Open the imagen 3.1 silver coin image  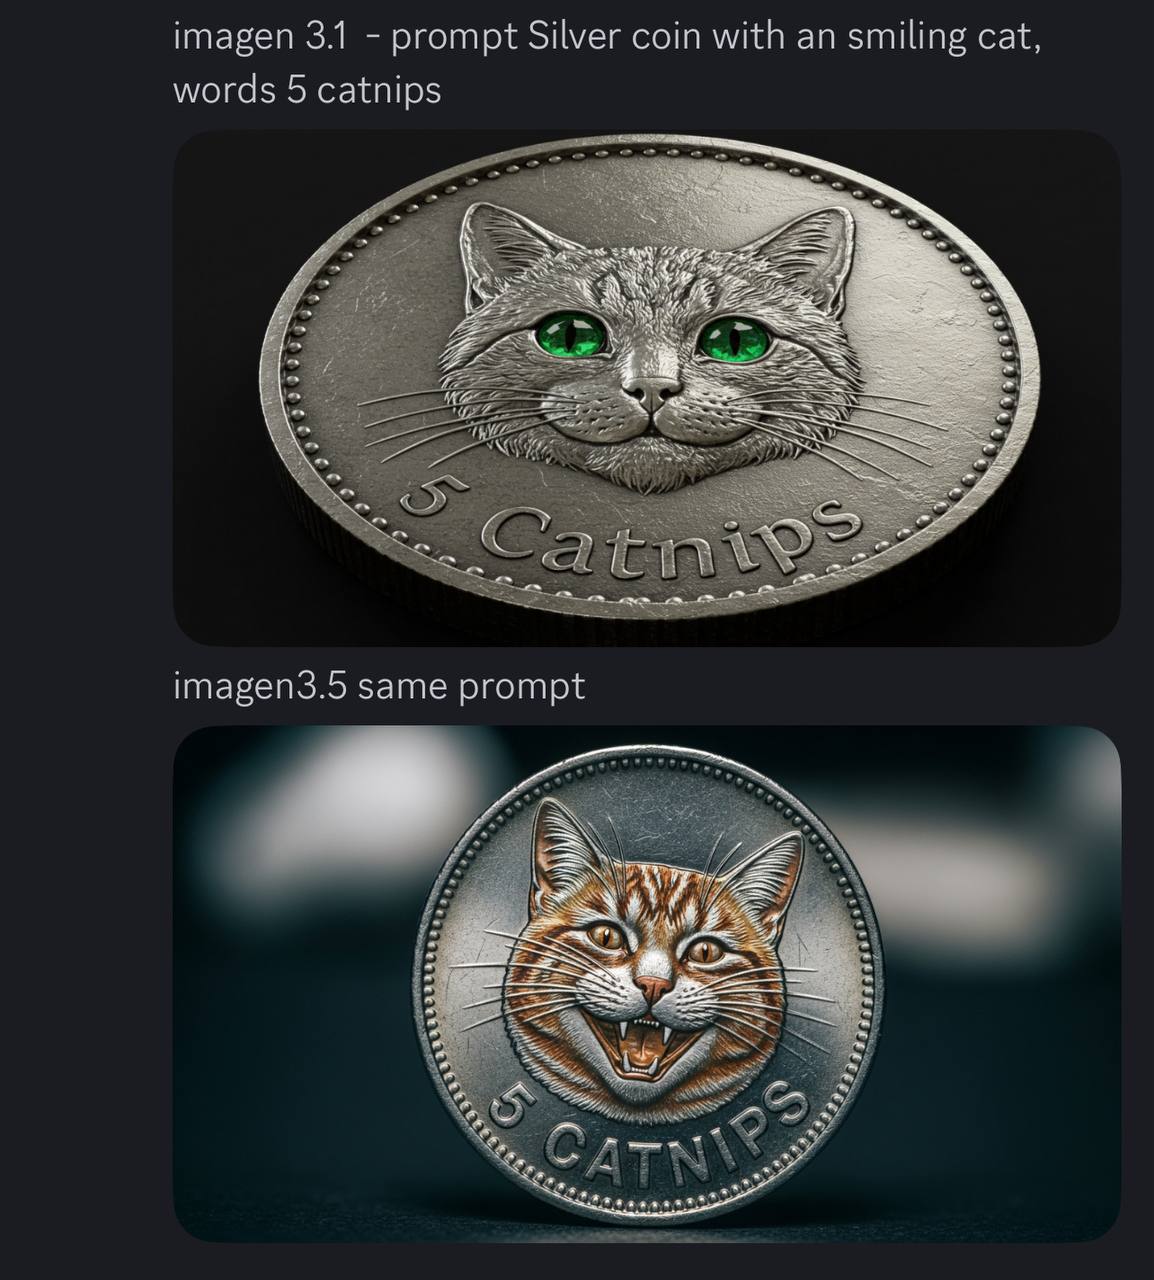(x=646, y=387)
